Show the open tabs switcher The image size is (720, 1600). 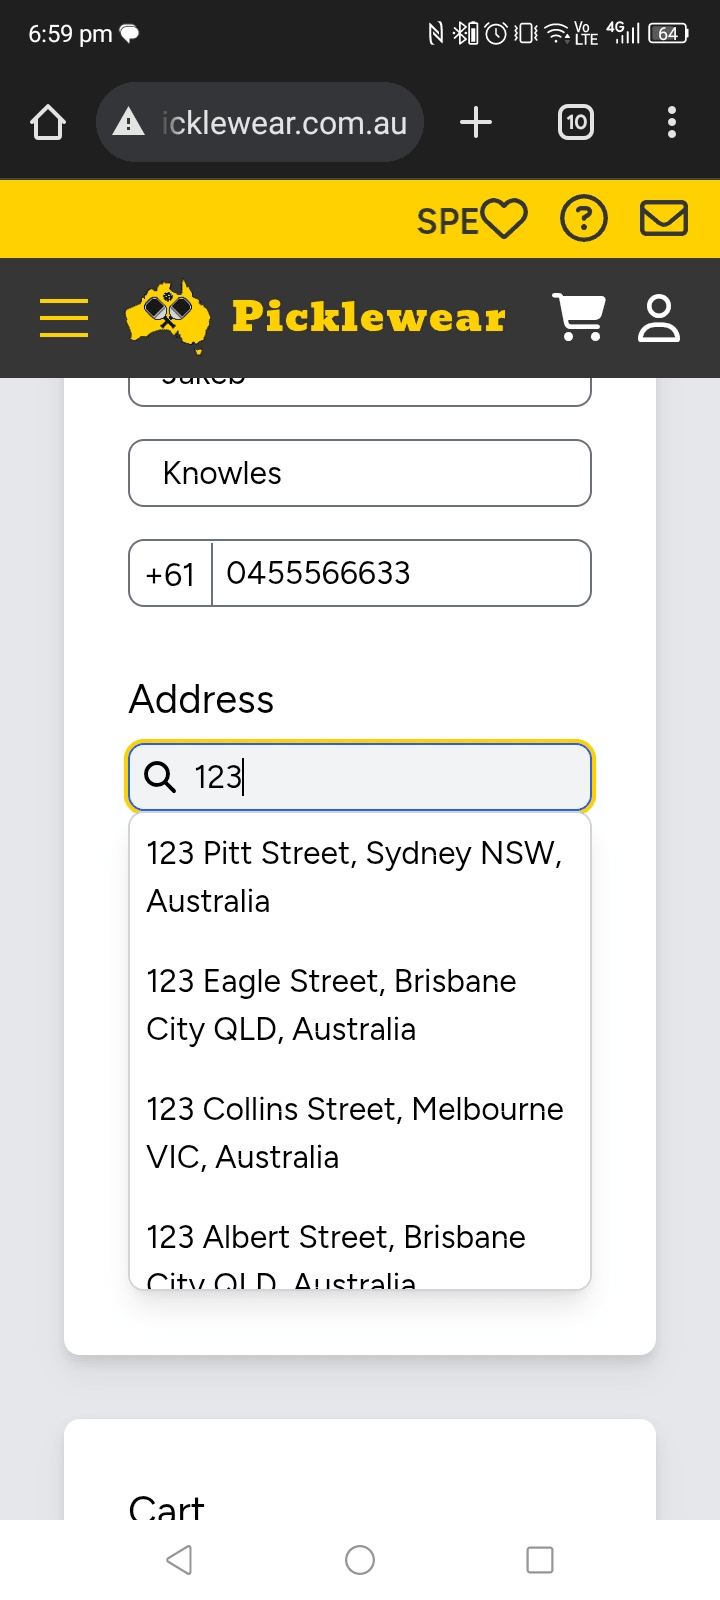click(x=576, y=123)
